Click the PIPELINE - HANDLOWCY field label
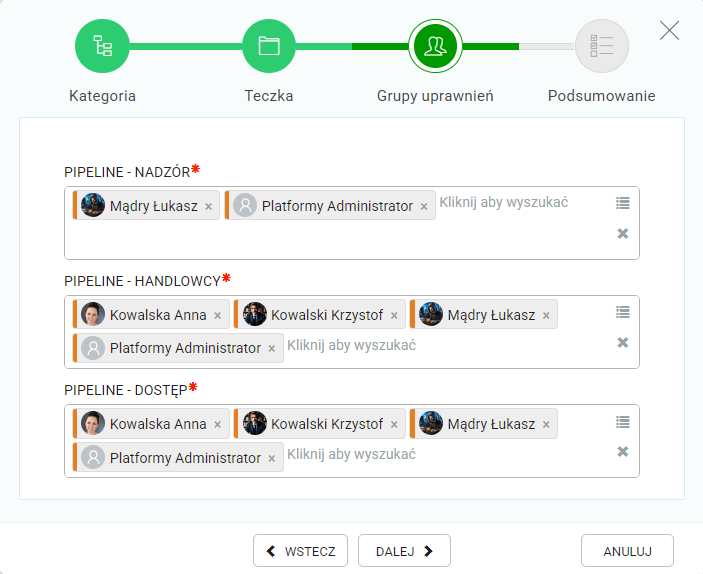703x574 pixels. (x=143, y=281)
